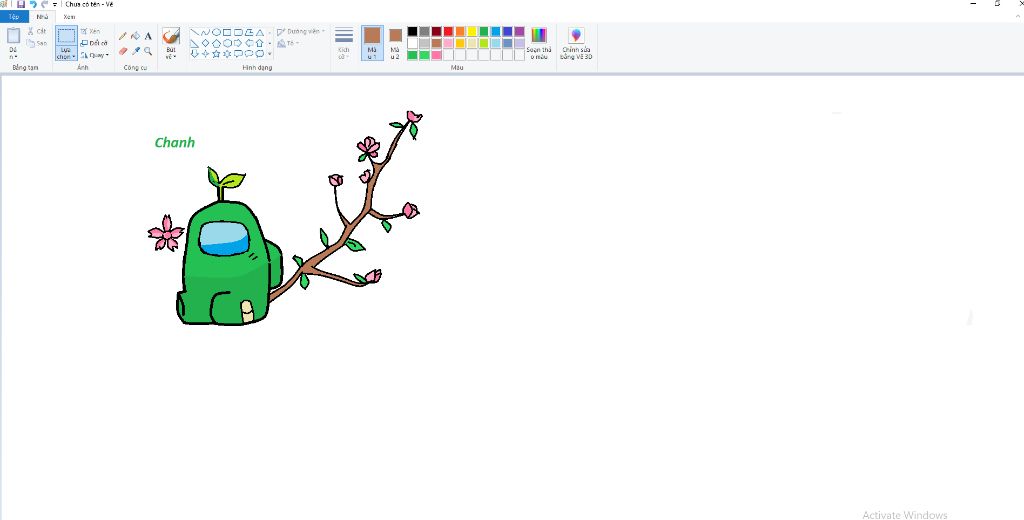The width and height of the screenshot is (1024, 520).
Task: Open the Tệp file menu tab
Action: [x=14, y=17]
